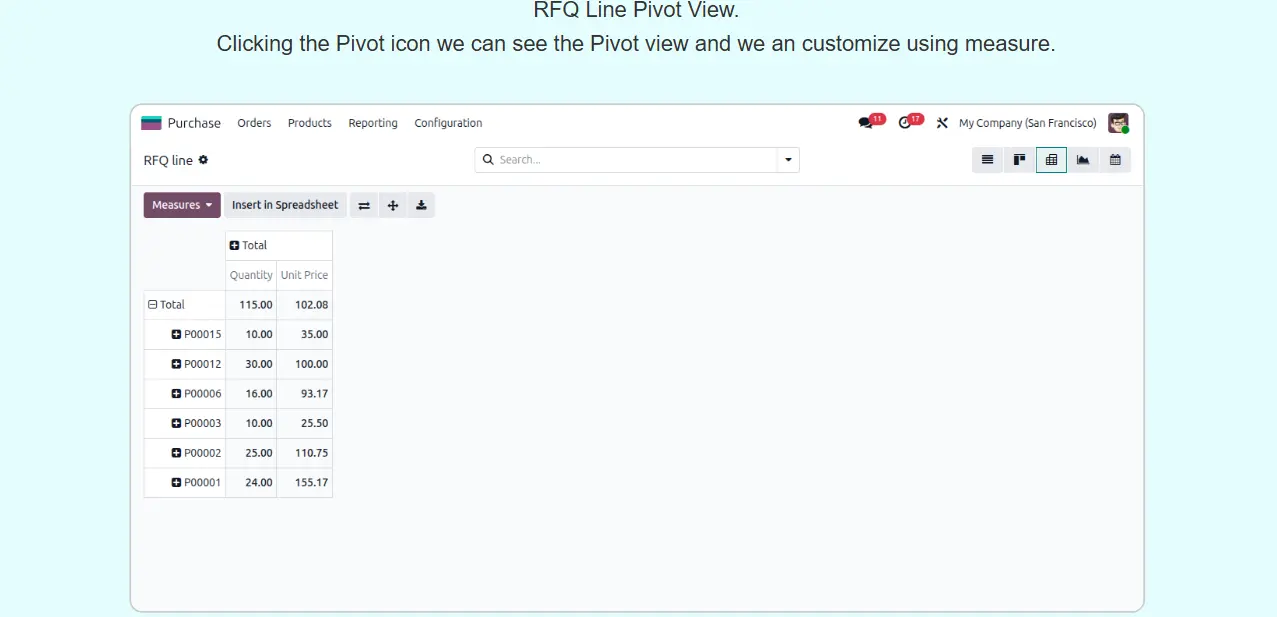Switch to the kanban view icon
This screenshot has height=617, width=1277.
tap(1019, 160)
